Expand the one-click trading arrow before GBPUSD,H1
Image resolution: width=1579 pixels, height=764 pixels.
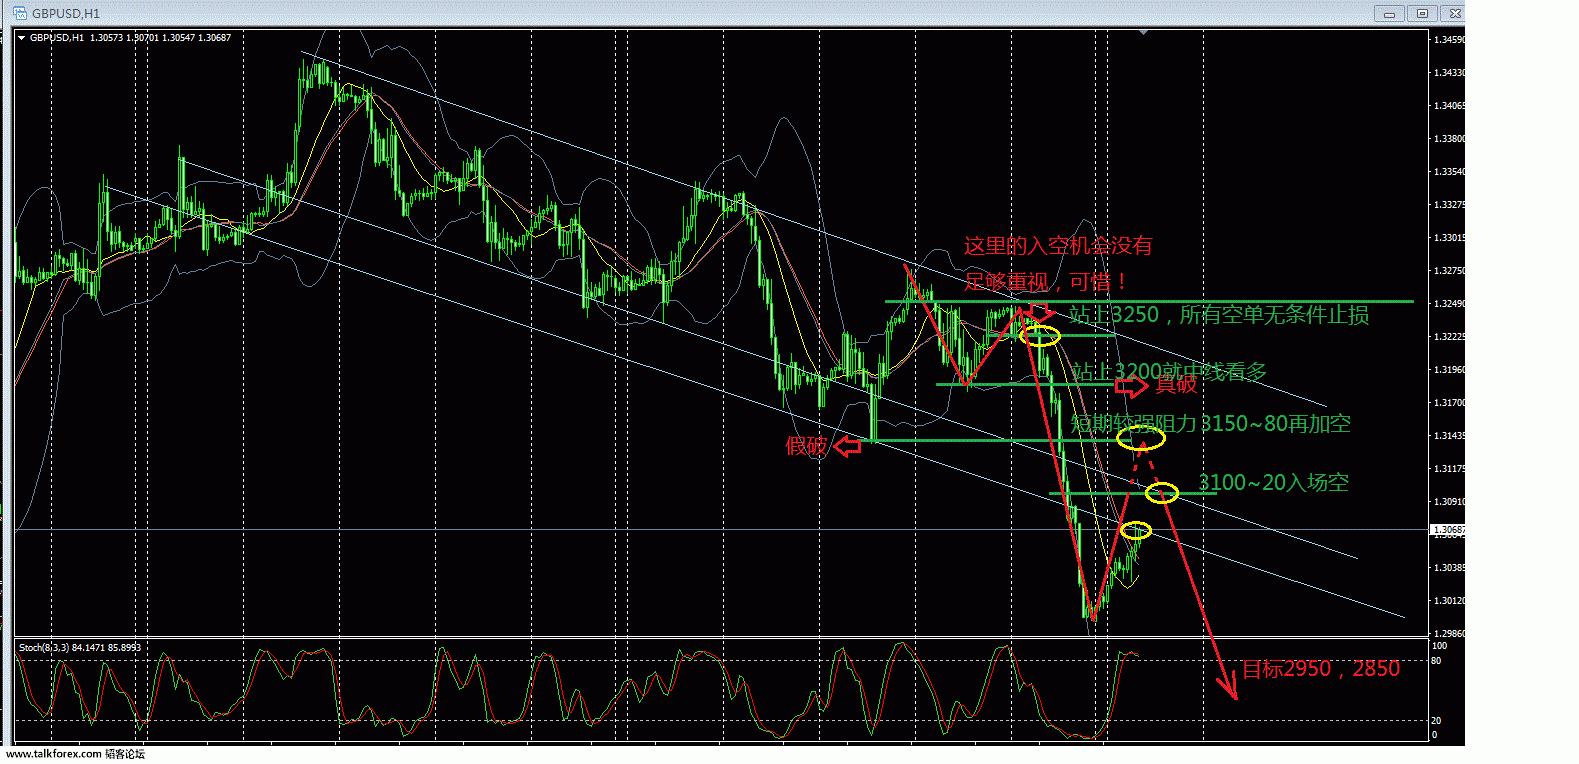(x=22, y=38)
